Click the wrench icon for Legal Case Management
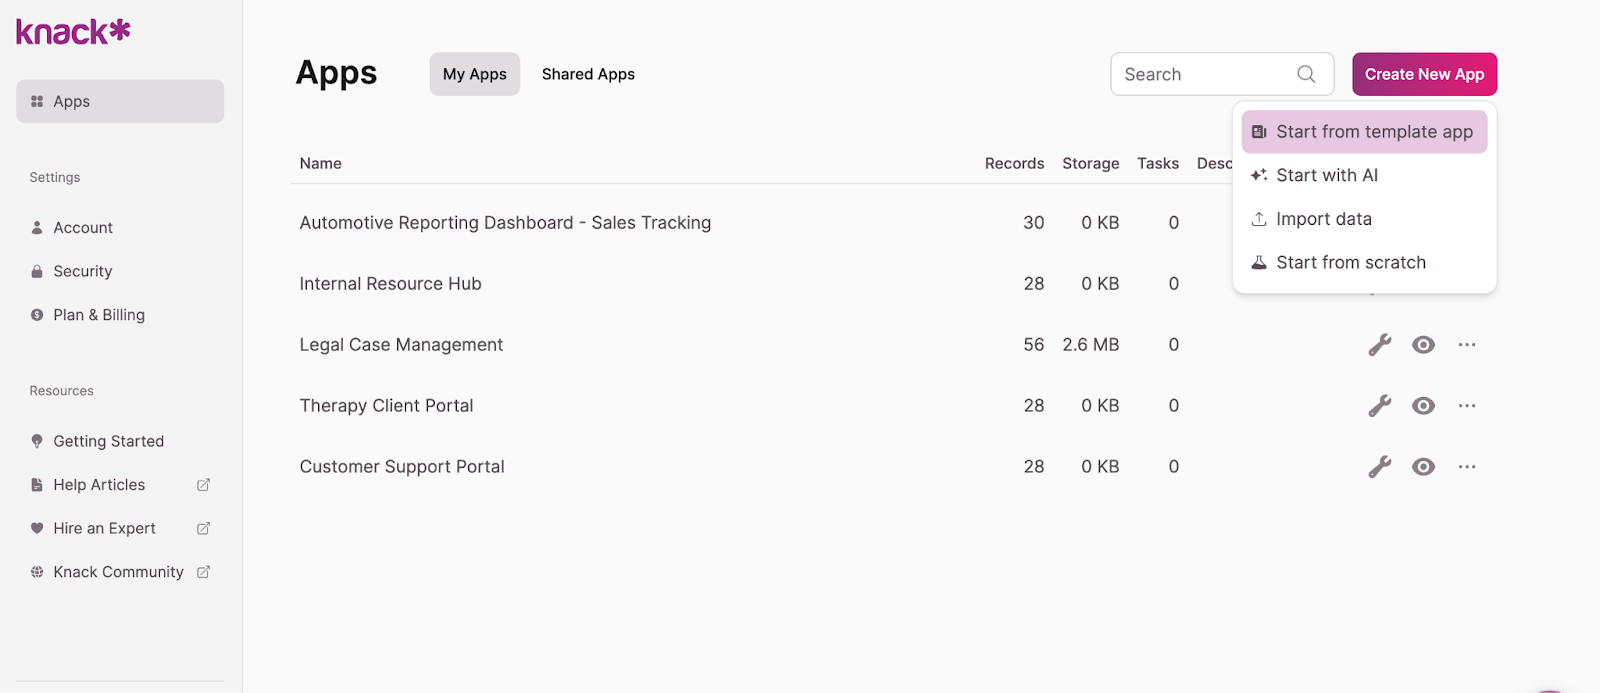Screen dimensions: 1600x693 click(1380, 345)
